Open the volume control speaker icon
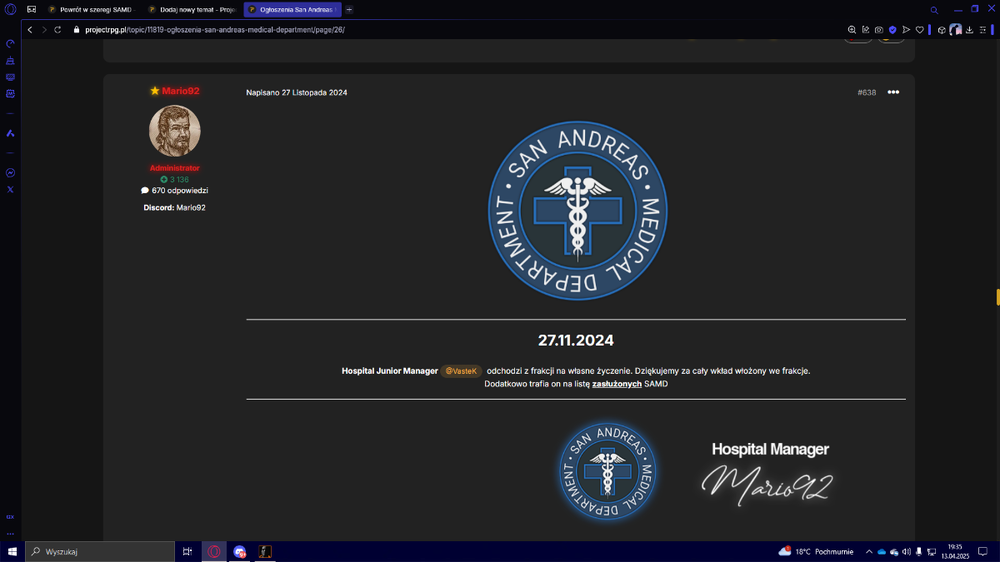The height and width of the screenshot is (562, 1000). (x=906, y=552)
